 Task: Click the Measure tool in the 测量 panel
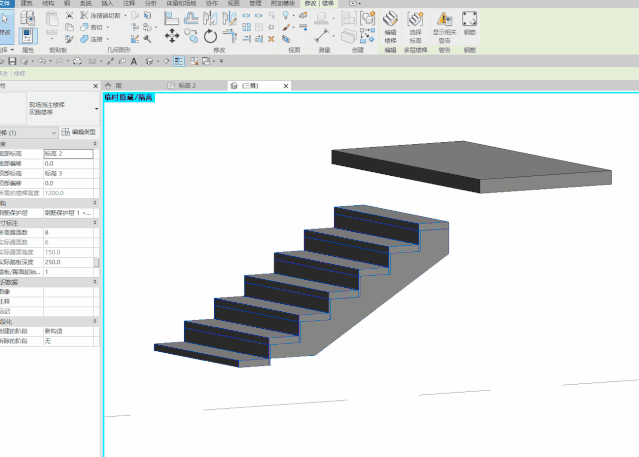click(x=322, y=36)
